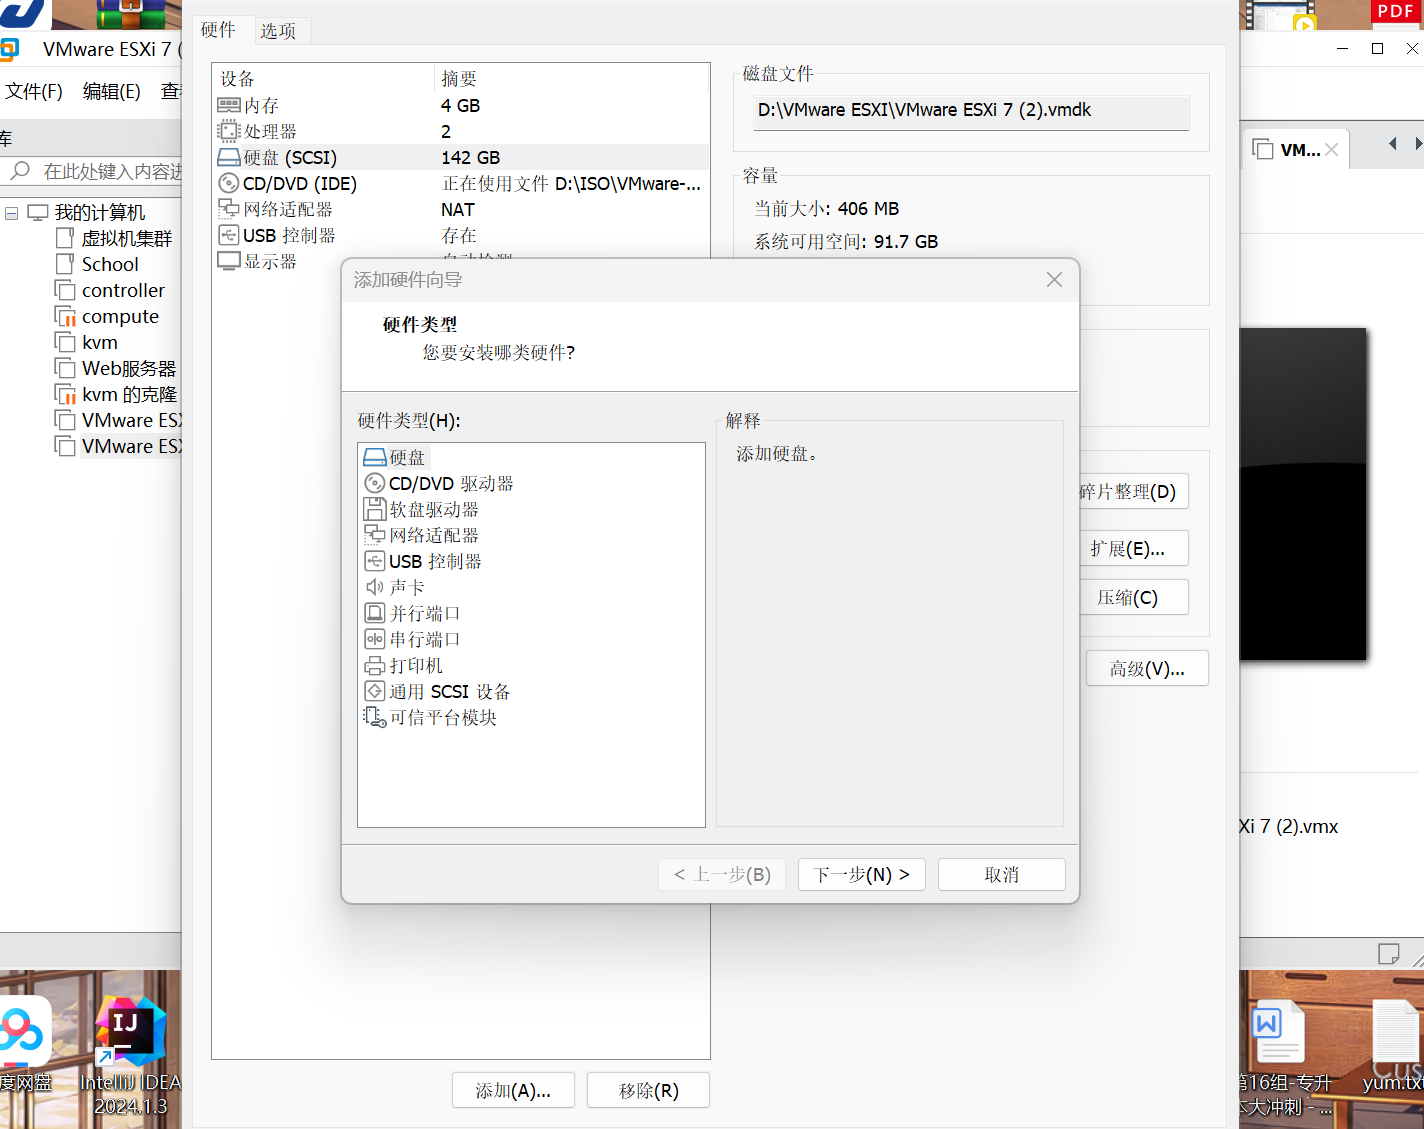Choose 打印机 printer icon in wizard
This screenshot has height=1129, width=1424.
point(375,665)
